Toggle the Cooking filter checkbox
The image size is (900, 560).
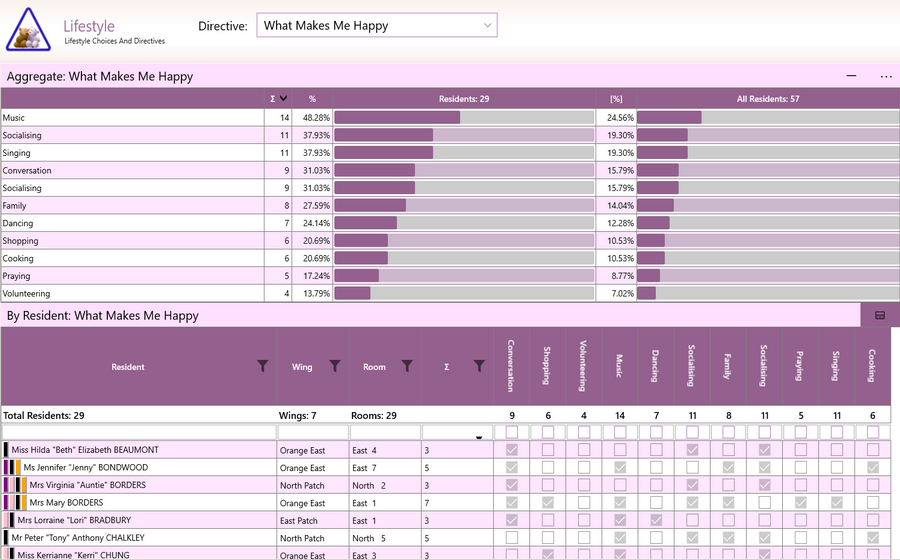tap(873, 432)
